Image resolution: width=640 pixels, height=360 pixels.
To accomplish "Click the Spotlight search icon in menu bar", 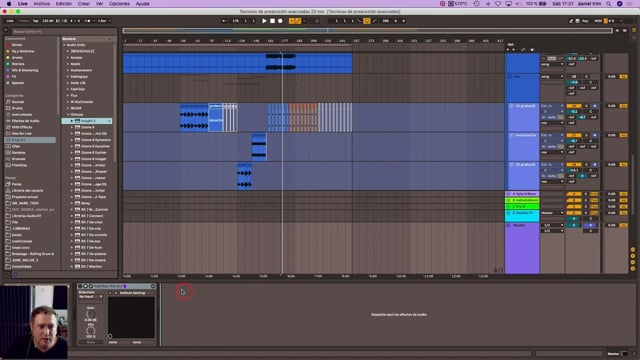I will coord(609,4).
